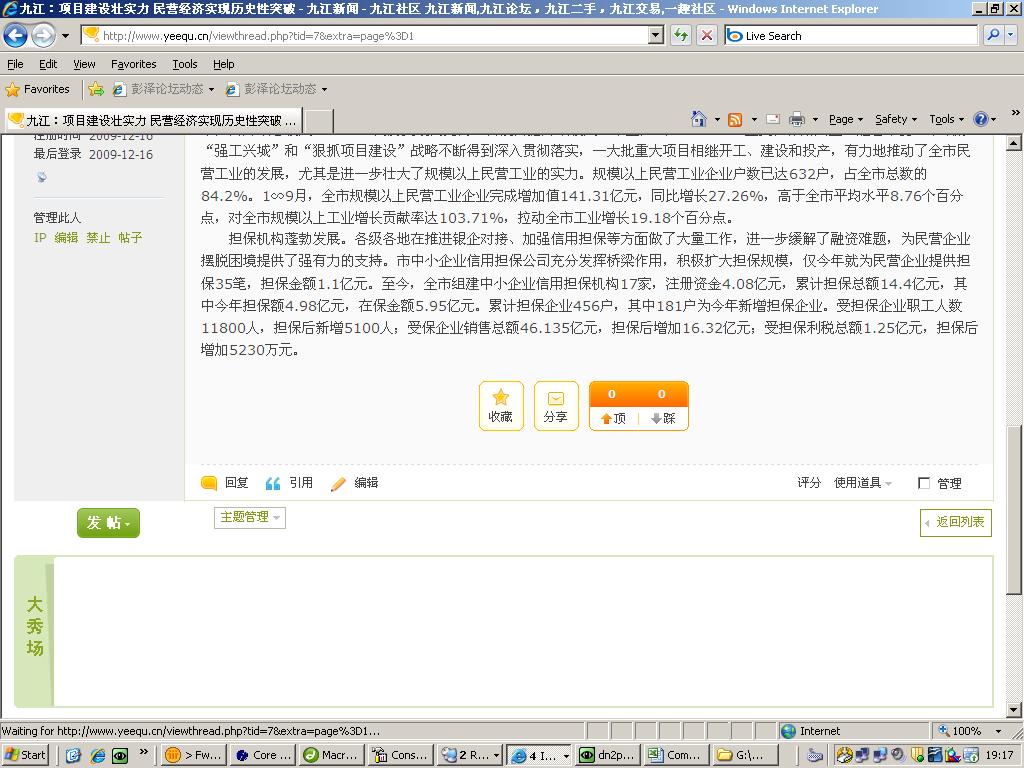This screenshot has height=768, width=1024.
Task: Click the 编辑 link under 管理此人
Action: (66, 238)
